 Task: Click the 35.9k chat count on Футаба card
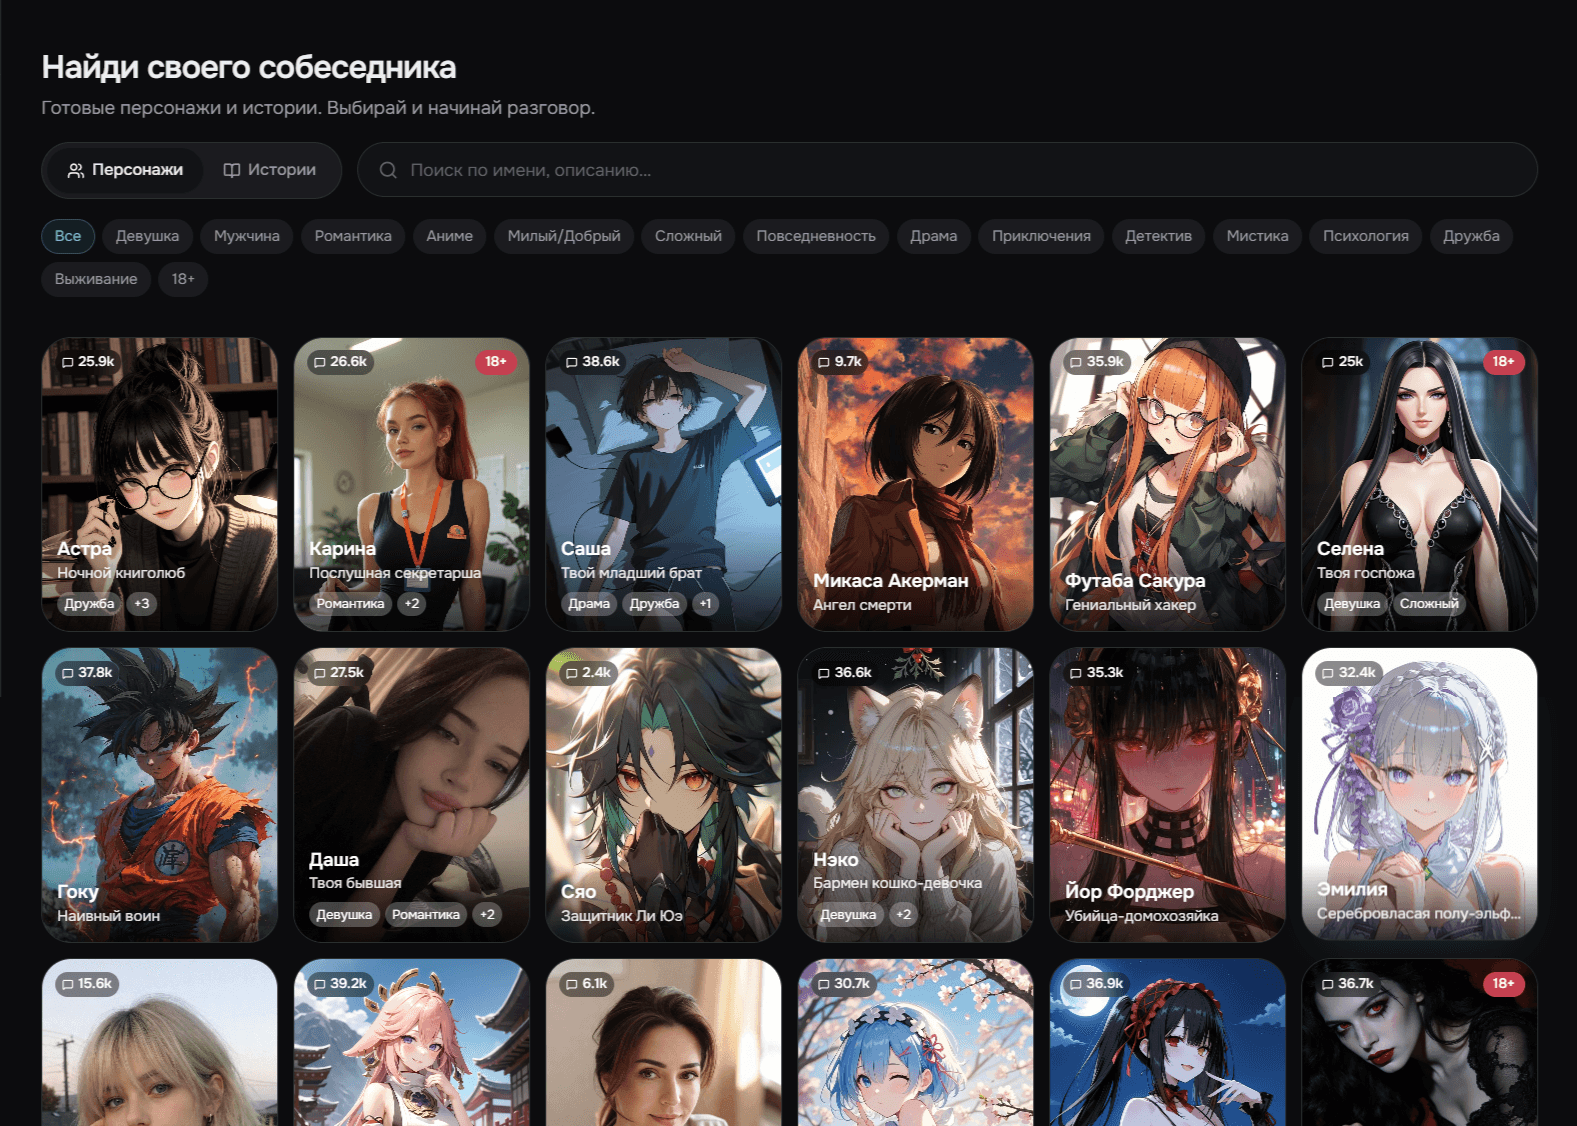pos(1097,362)
